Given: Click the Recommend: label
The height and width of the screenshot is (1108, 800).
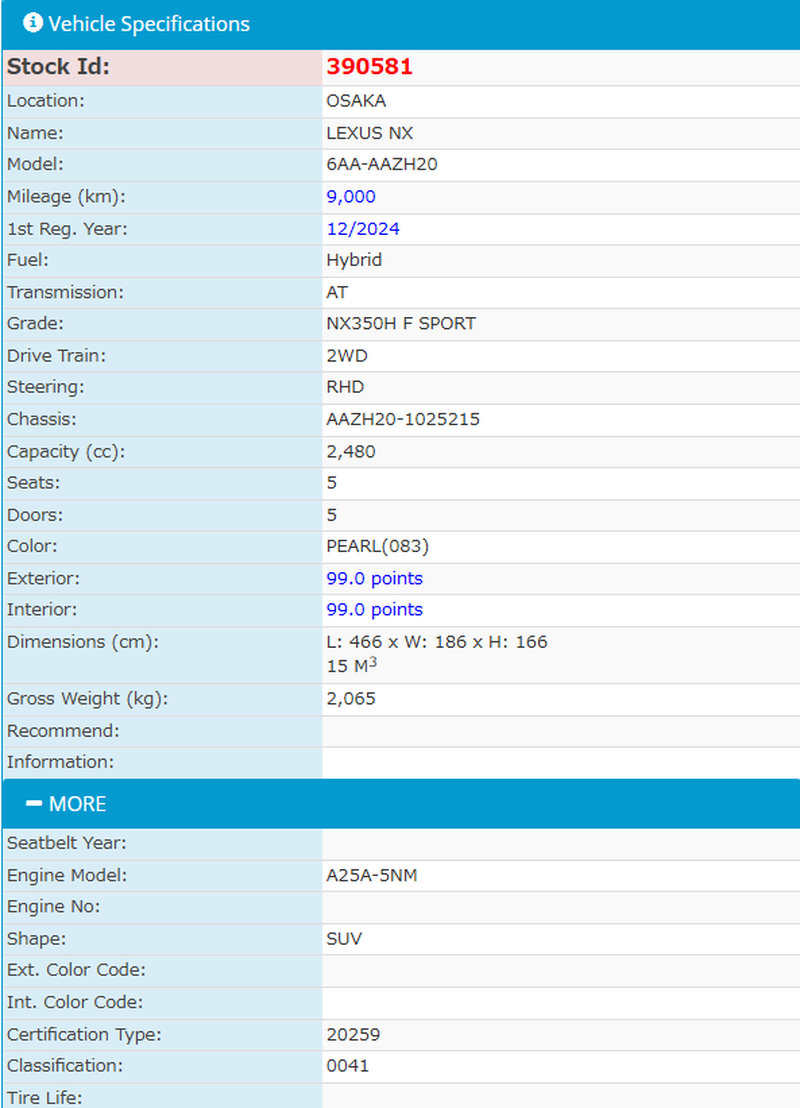Looking at the screenshot, I should tap(64, 731).
